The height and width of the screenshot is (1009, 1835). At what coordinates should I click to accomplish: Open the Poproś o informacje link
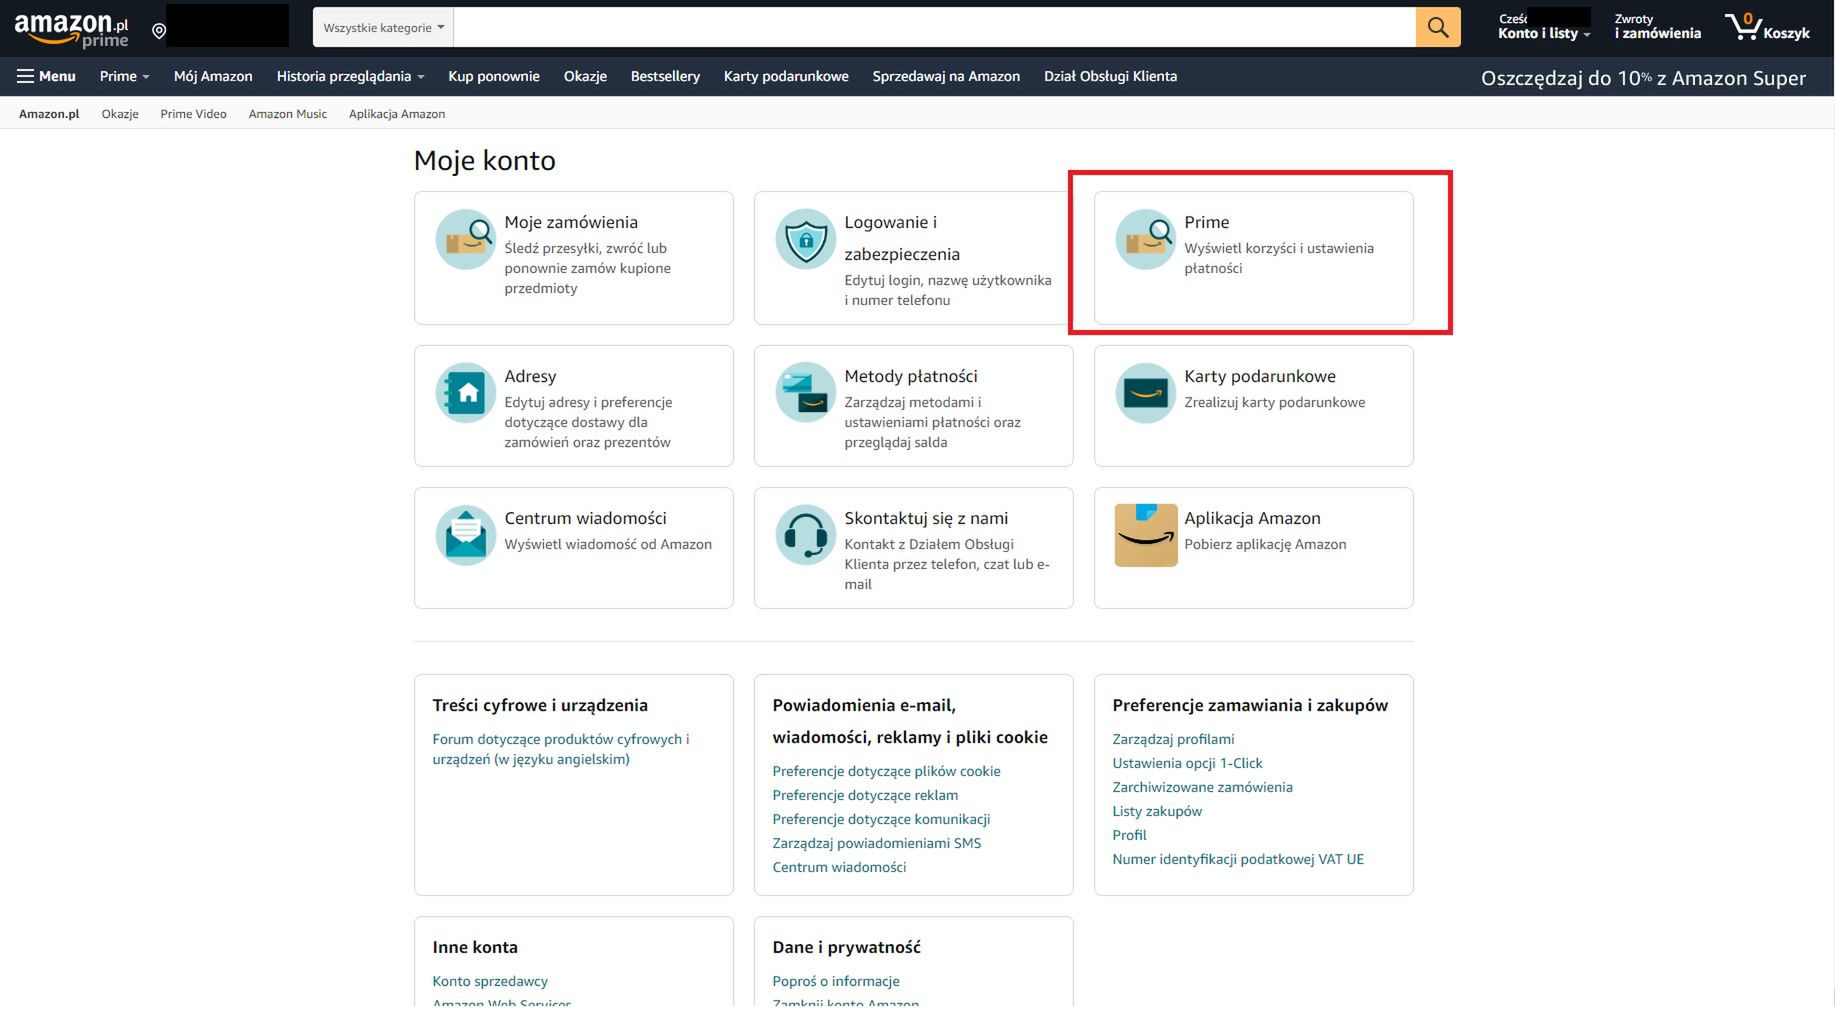(x=836, y=981)
